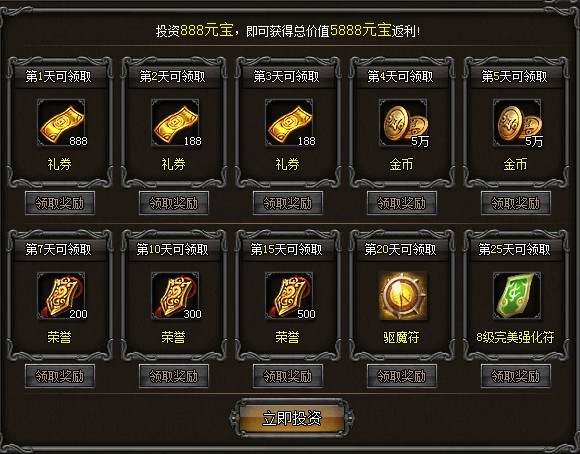Select the 驱魔符 compass talisman icon
Viewport: 580px width, 454px height.
(x=403, y=296)
